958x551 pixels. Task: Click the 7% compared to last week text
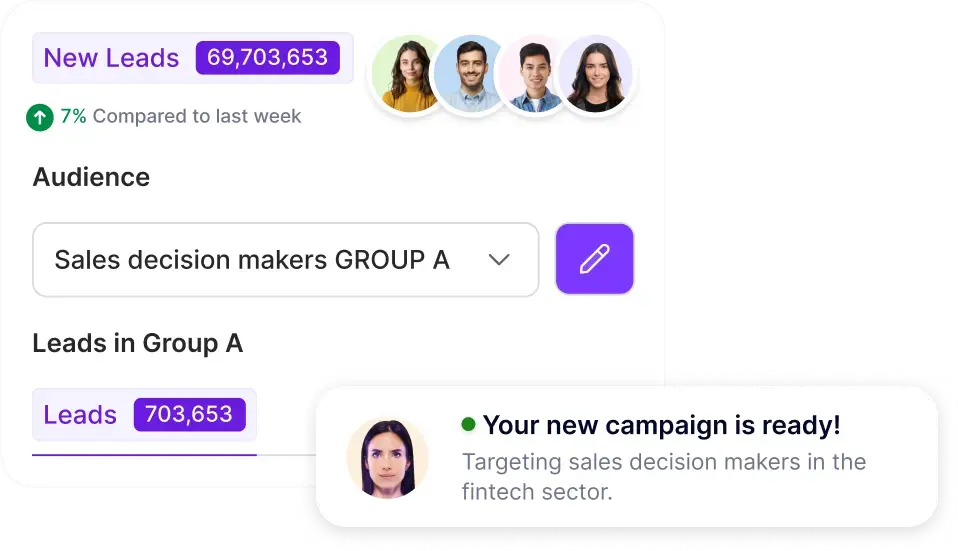pyautogui.click(x=181, y=116)
